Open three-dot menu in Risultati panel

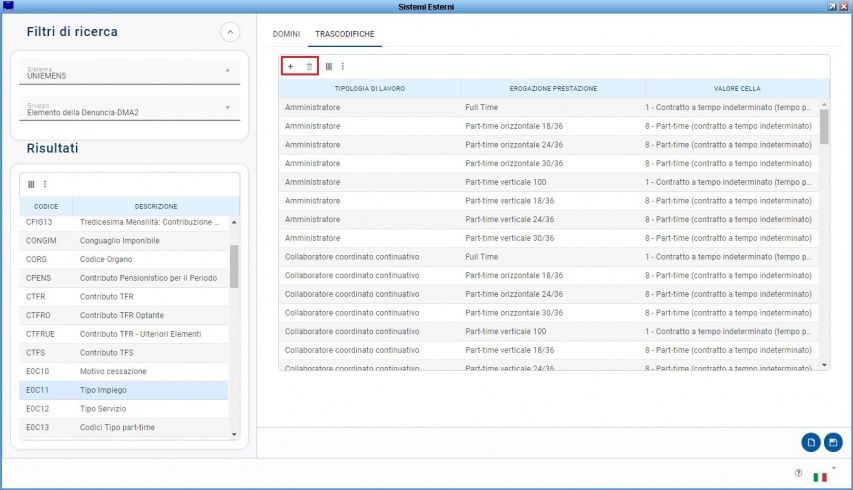click(44, 184)
